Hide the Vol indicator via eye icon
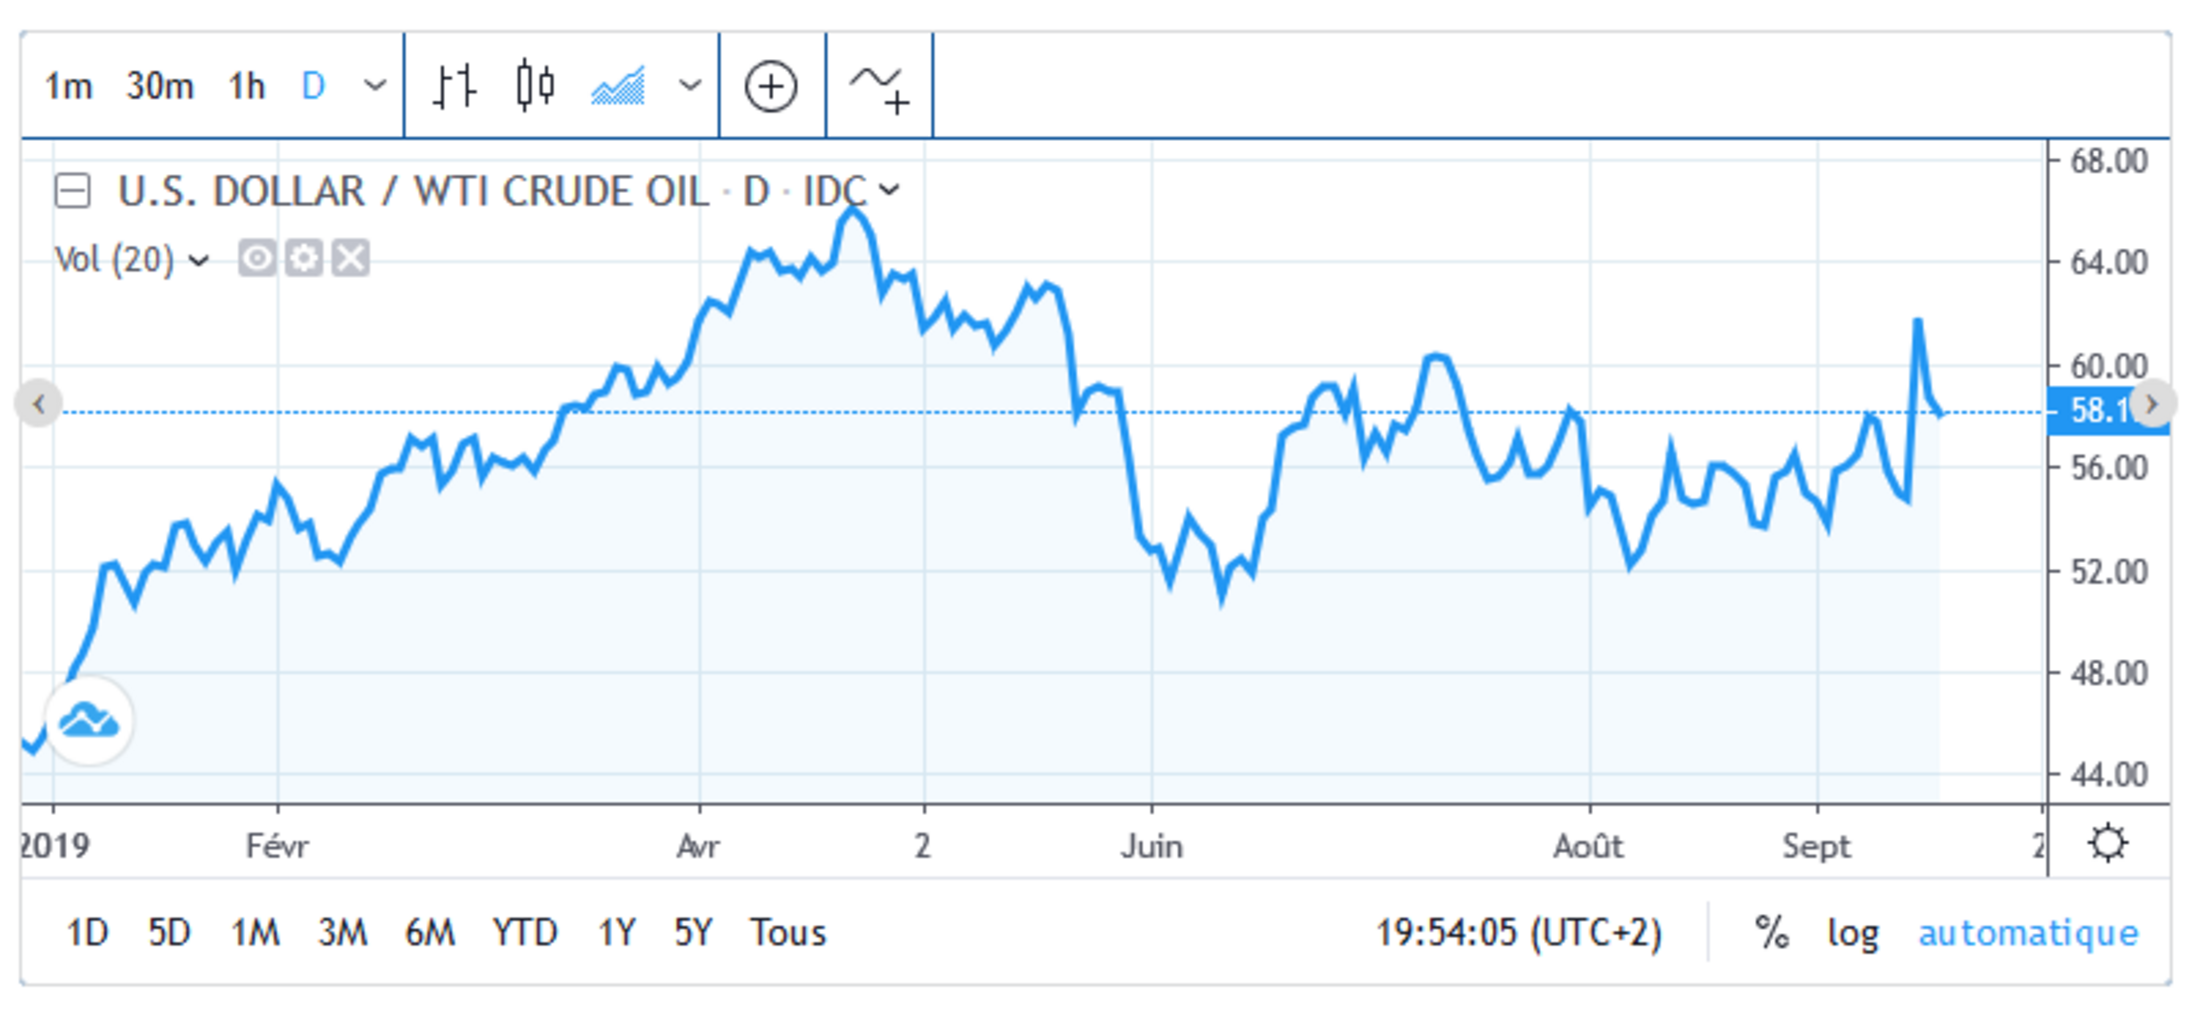Viewport: 2200px width, 1011px height. [x=256, y=258]
